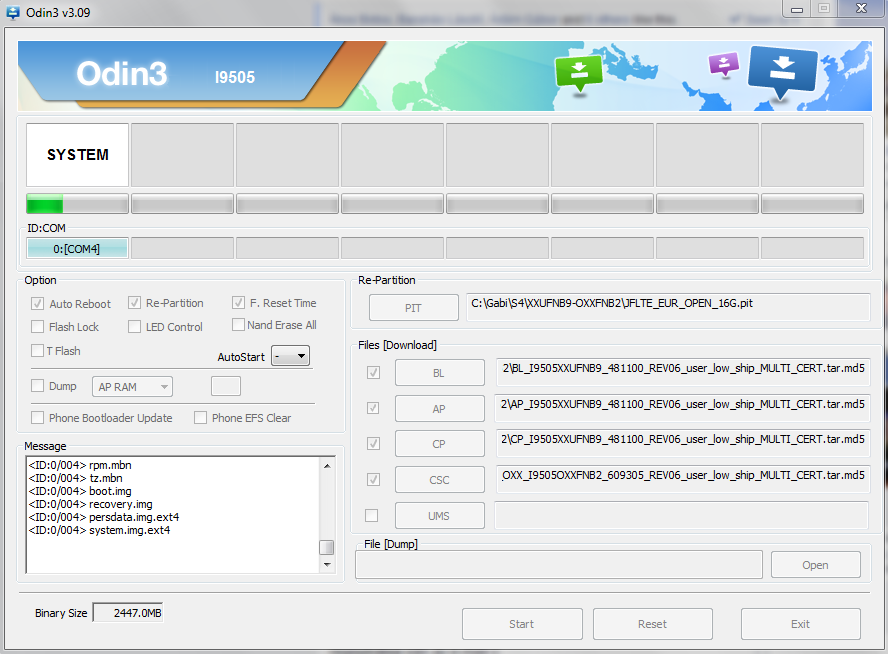This screenshot has height=654, width=888.
Task: Select the 0:[COM4] port box
Action: pyautogui.click(x=77, y=249)
